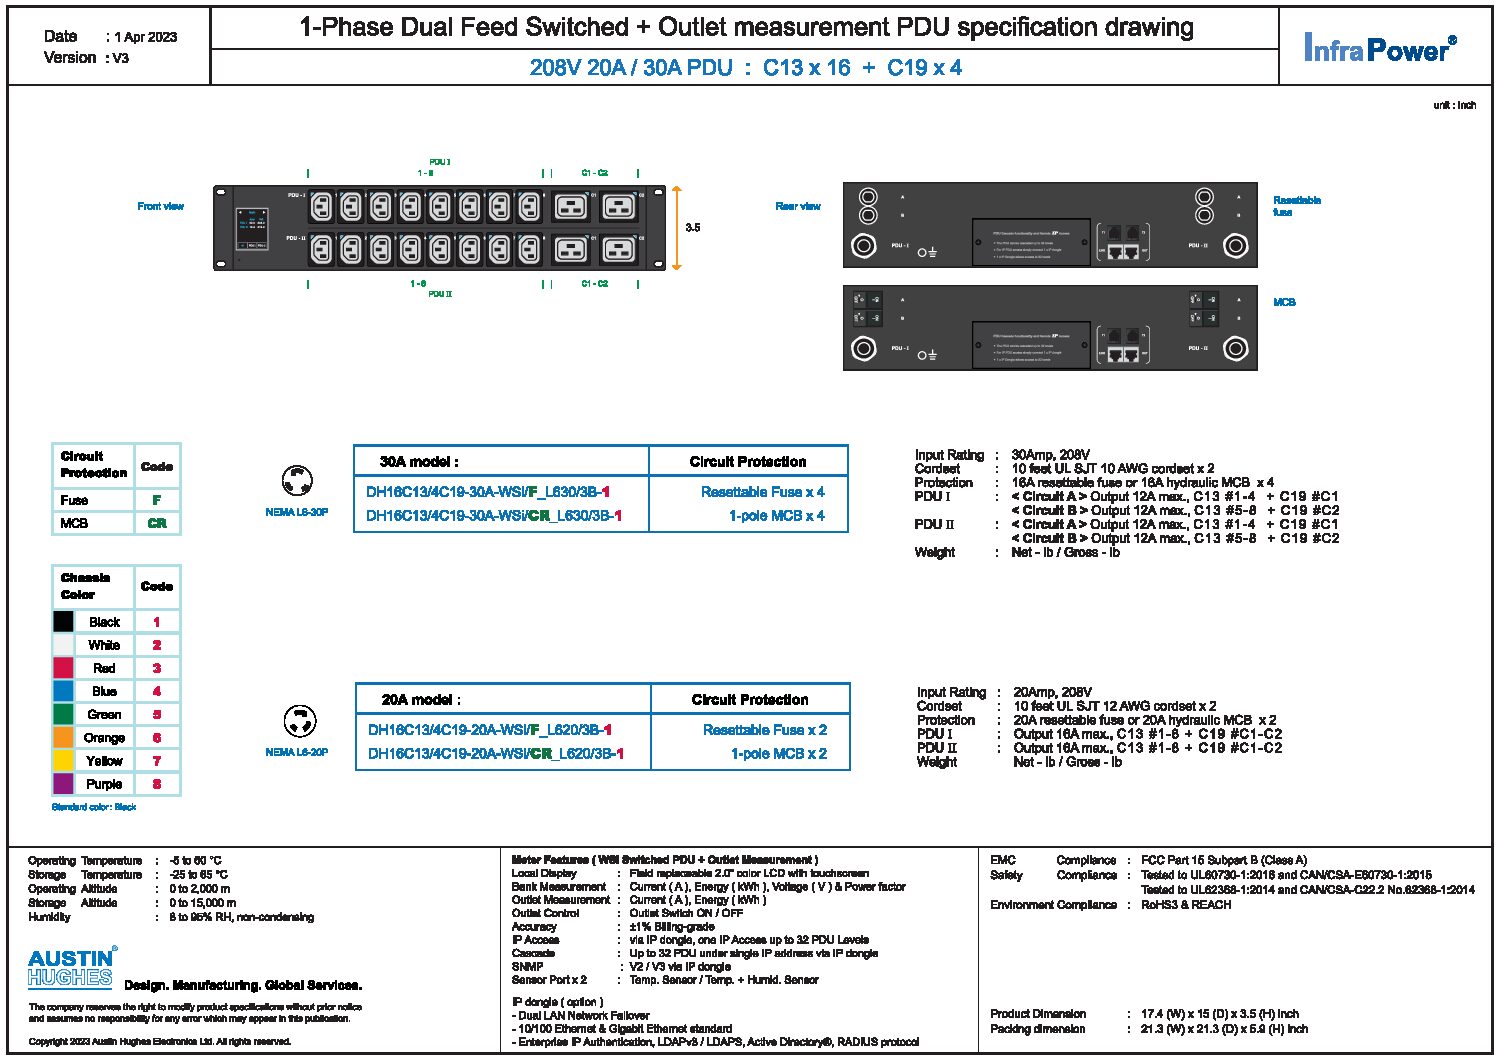
Task: Click the '20Amp, 208V' input rating
Action: 1052,692
